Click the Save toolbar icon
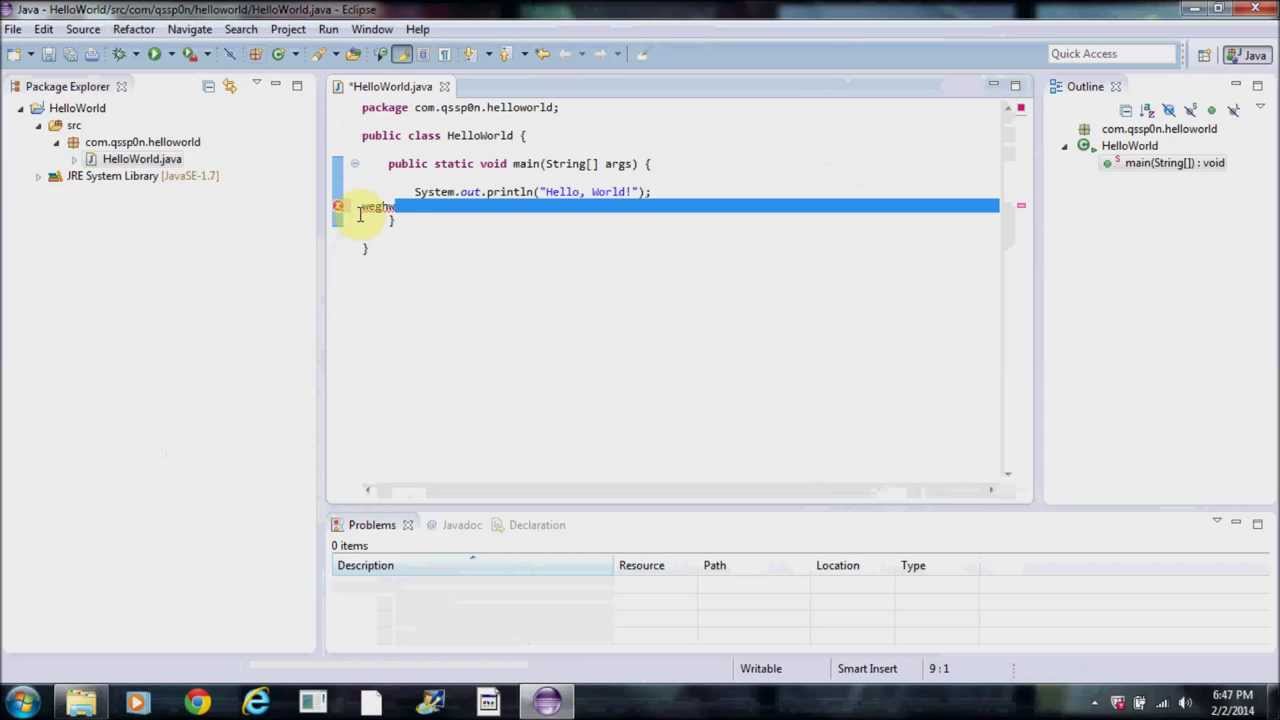 coord(48,54)
